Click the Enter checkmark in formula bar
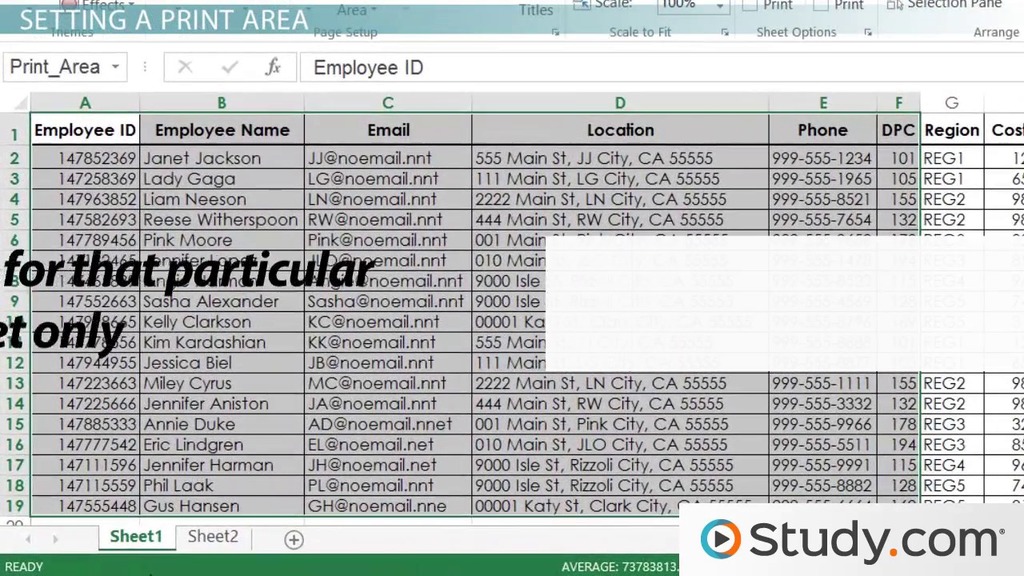This screenshot has height=576, width=1024. [x=230, y=67]
